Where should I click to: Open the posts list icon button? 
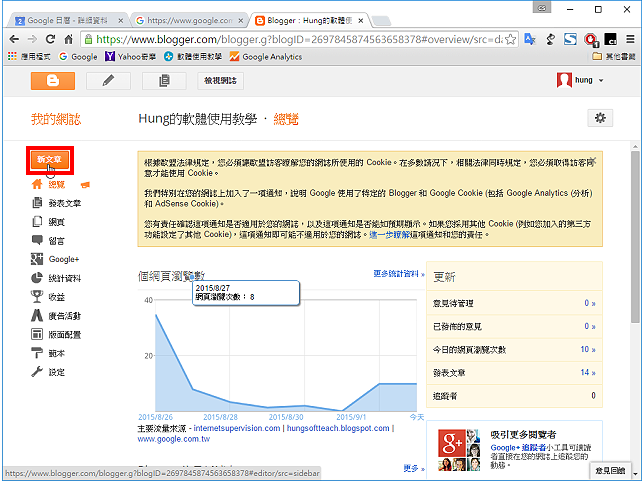click(164, 81)
